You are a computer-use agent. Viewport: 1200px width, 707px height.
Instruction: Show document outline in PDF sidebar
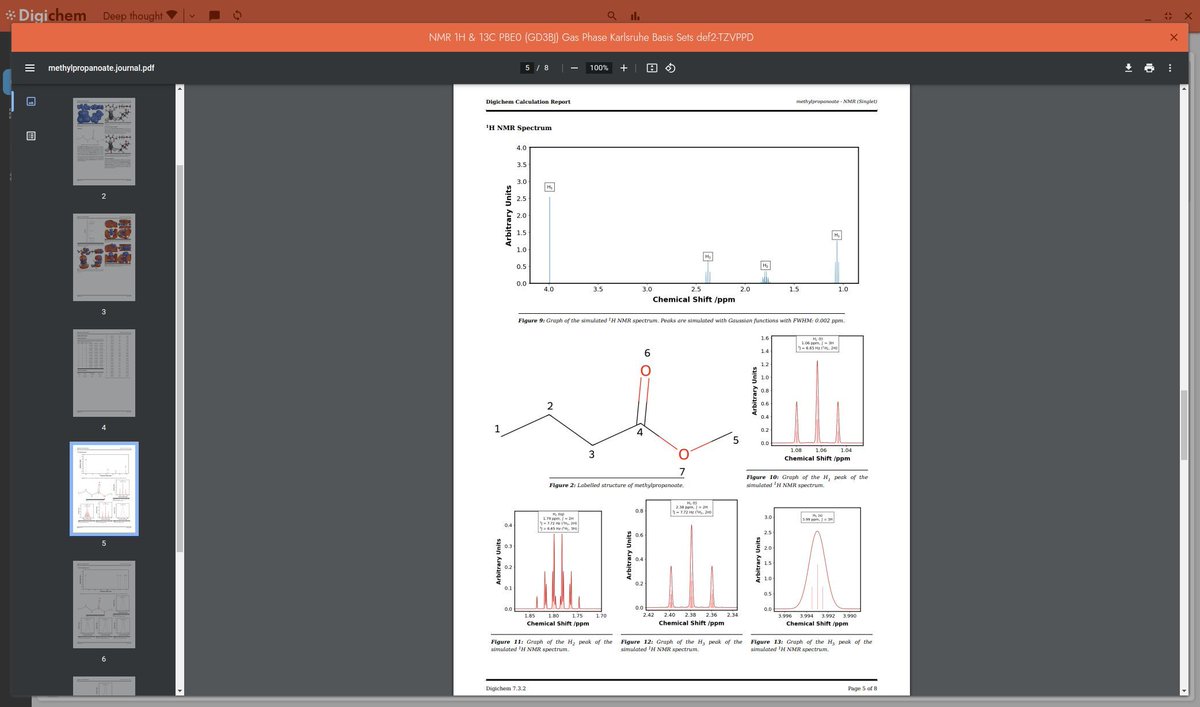point(31,135)
